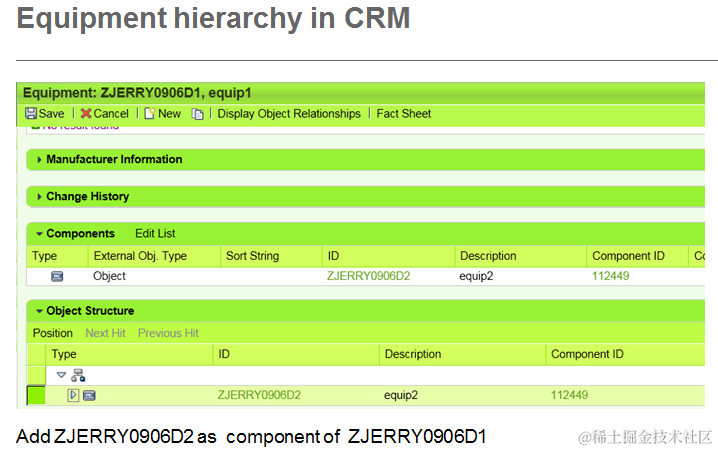Click the Sort String column header

272,256
